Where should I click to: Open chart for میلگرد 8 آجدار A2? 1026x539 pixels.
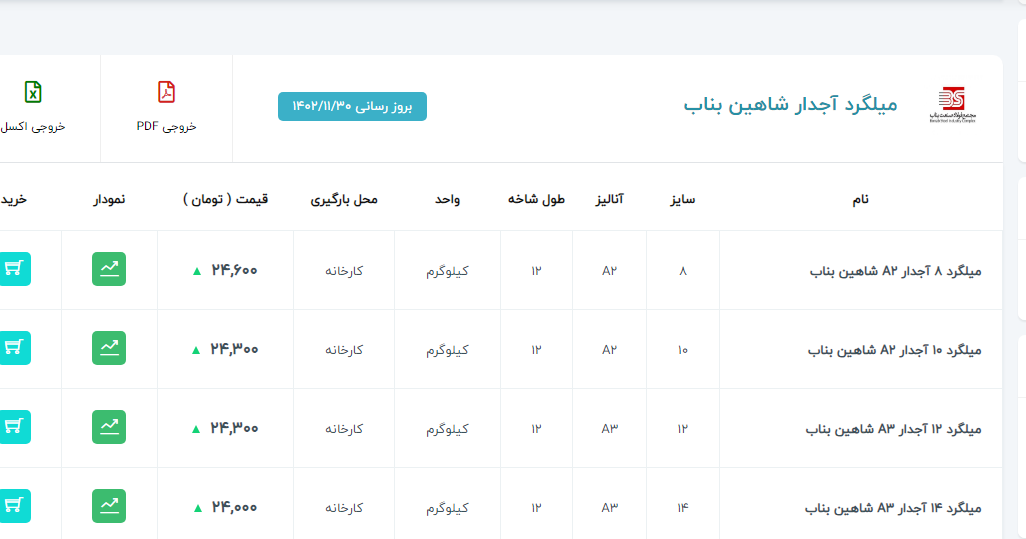109,269
